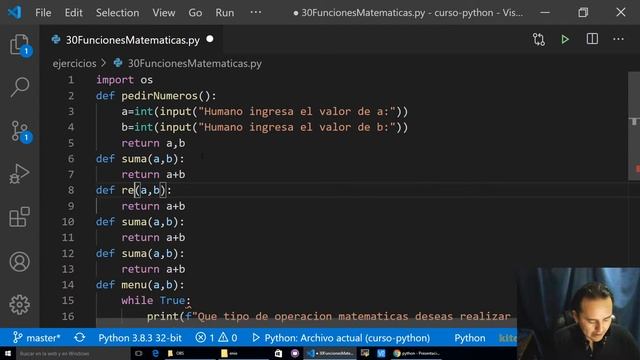Open Microsoft Edge from the taskbar
Screen dimensions: 640x360
click(x=156, y=353)
